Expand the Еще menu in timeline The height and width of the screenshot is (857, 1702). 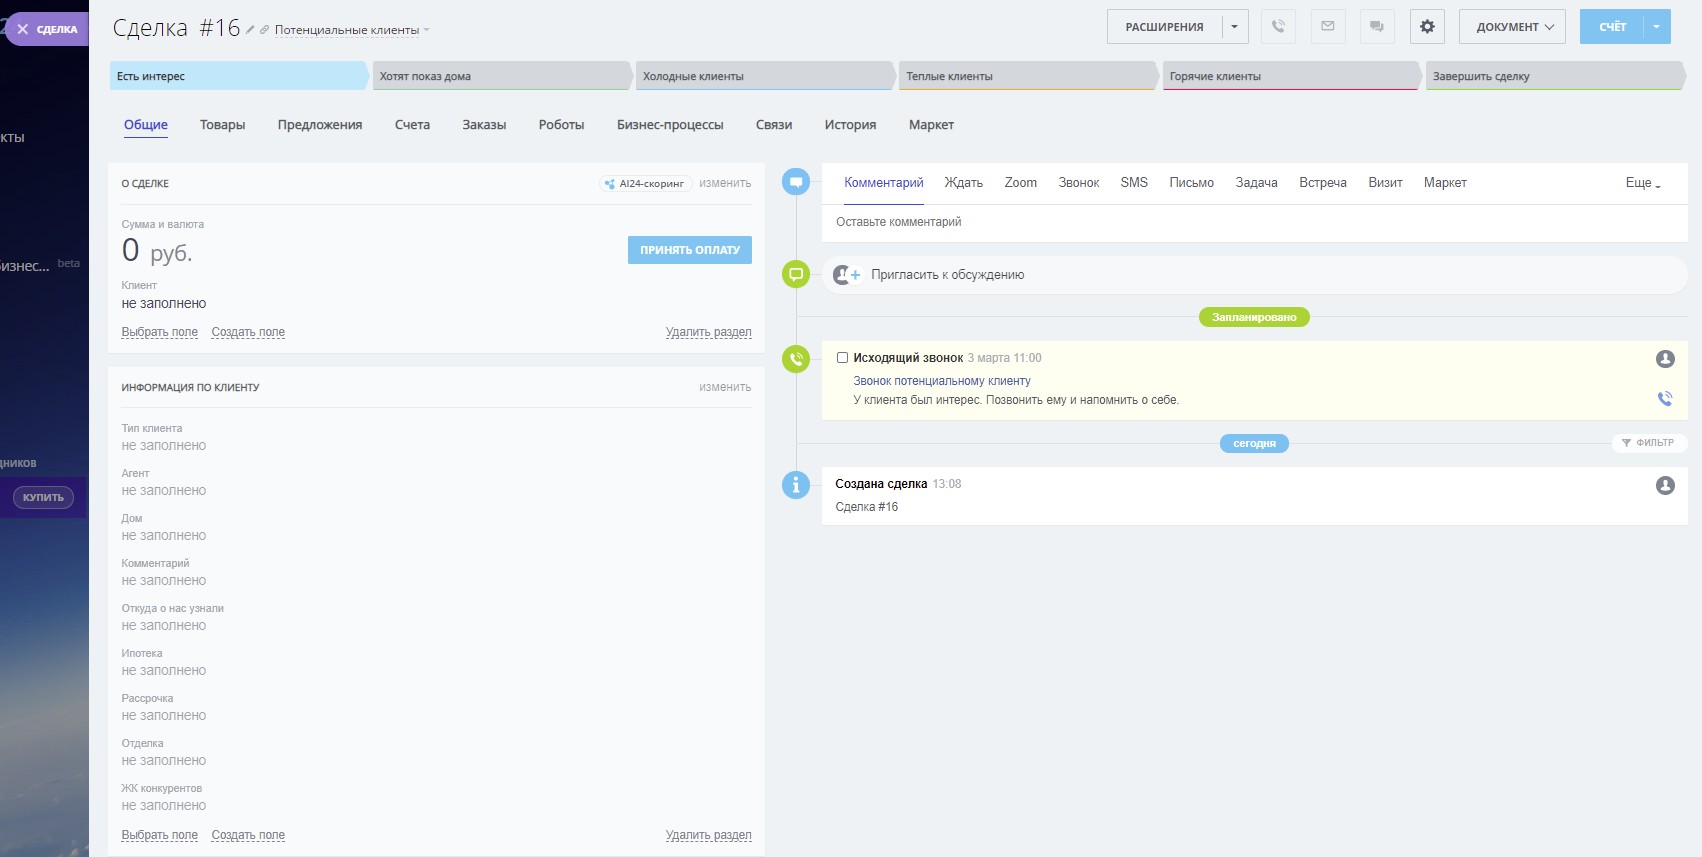pyautogui.click(x=1642, y=183)
